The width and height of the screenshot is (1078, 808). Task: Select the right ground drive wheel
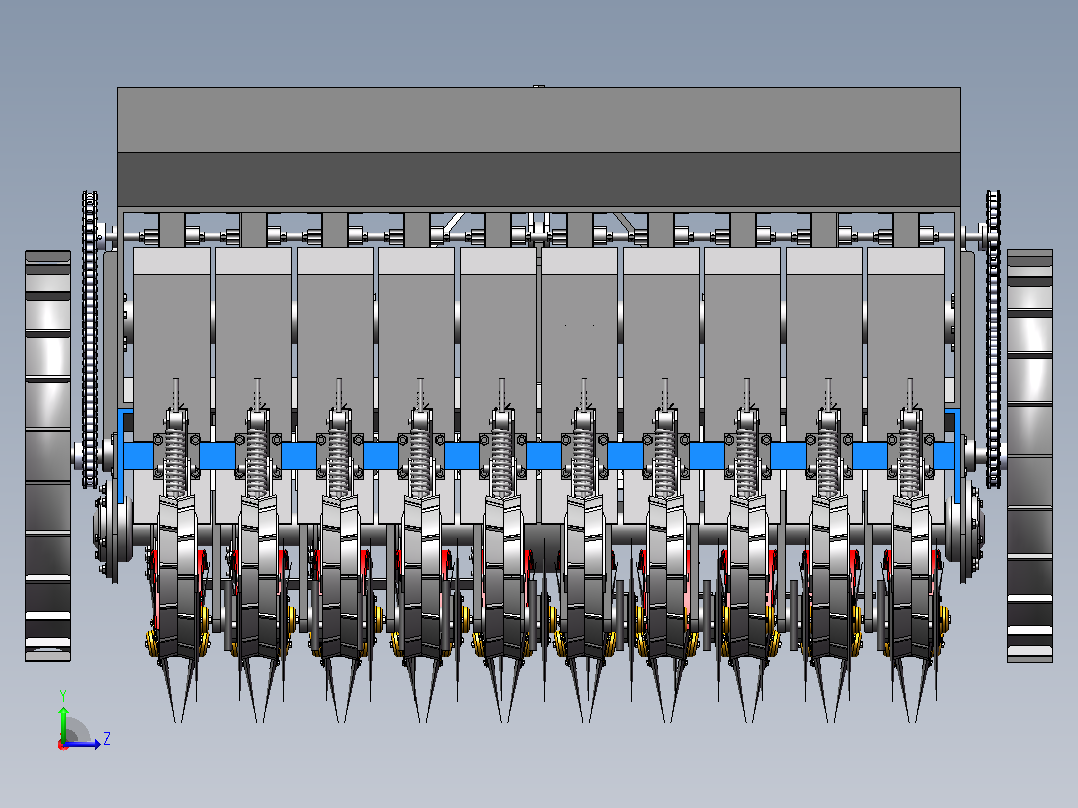(x=1030, y=456)
